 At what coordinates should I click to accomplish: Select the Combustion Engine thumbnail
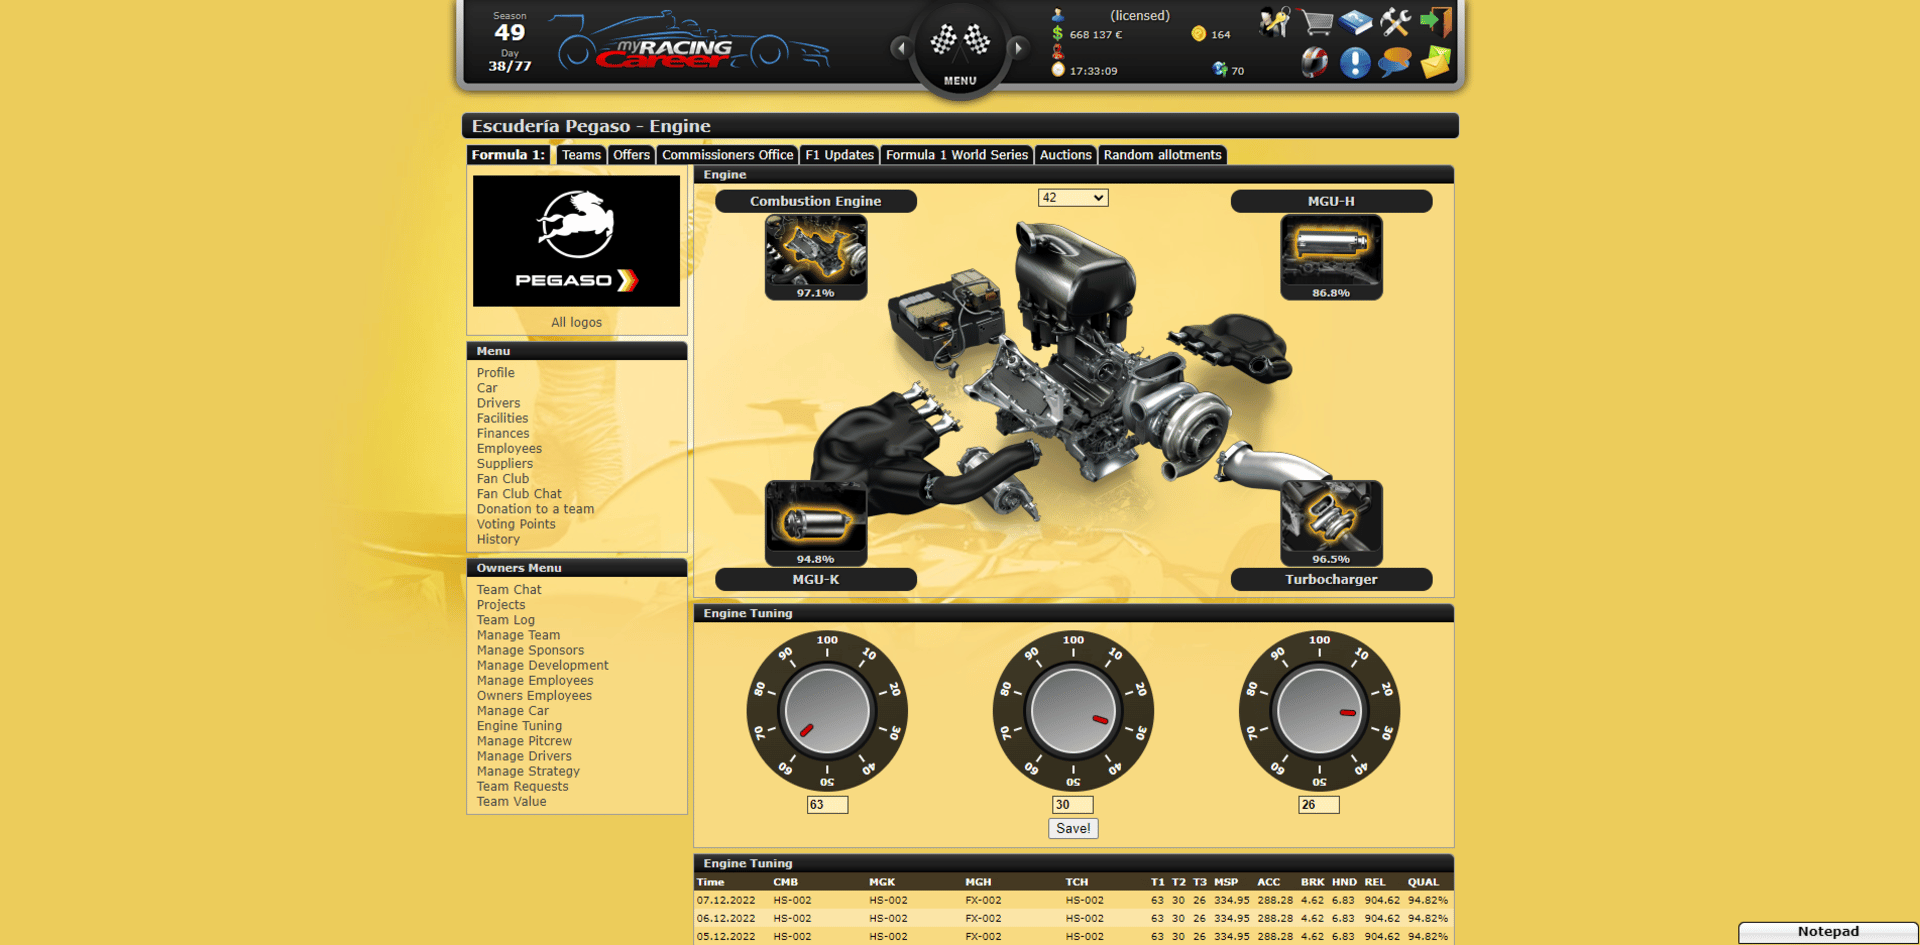[x=816, y=257]
